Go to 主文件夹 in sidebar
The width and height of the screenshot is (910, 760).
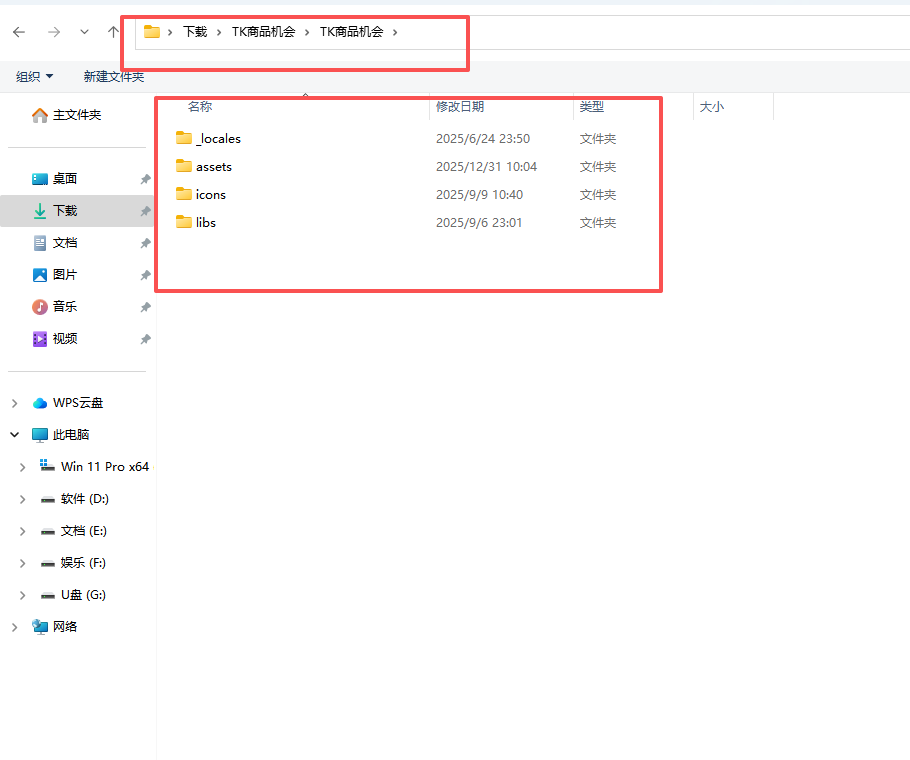76,115
